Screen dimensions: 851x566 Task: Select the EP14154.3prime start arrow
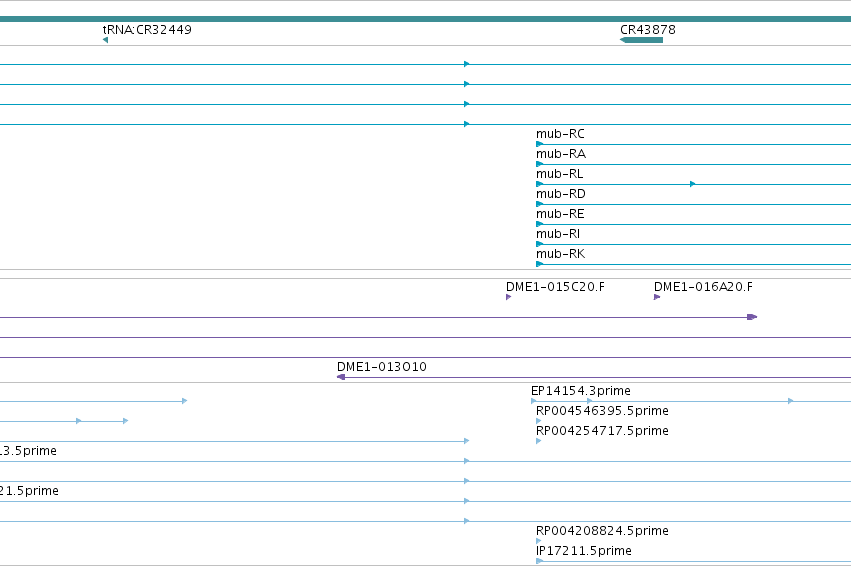[534, 401]
